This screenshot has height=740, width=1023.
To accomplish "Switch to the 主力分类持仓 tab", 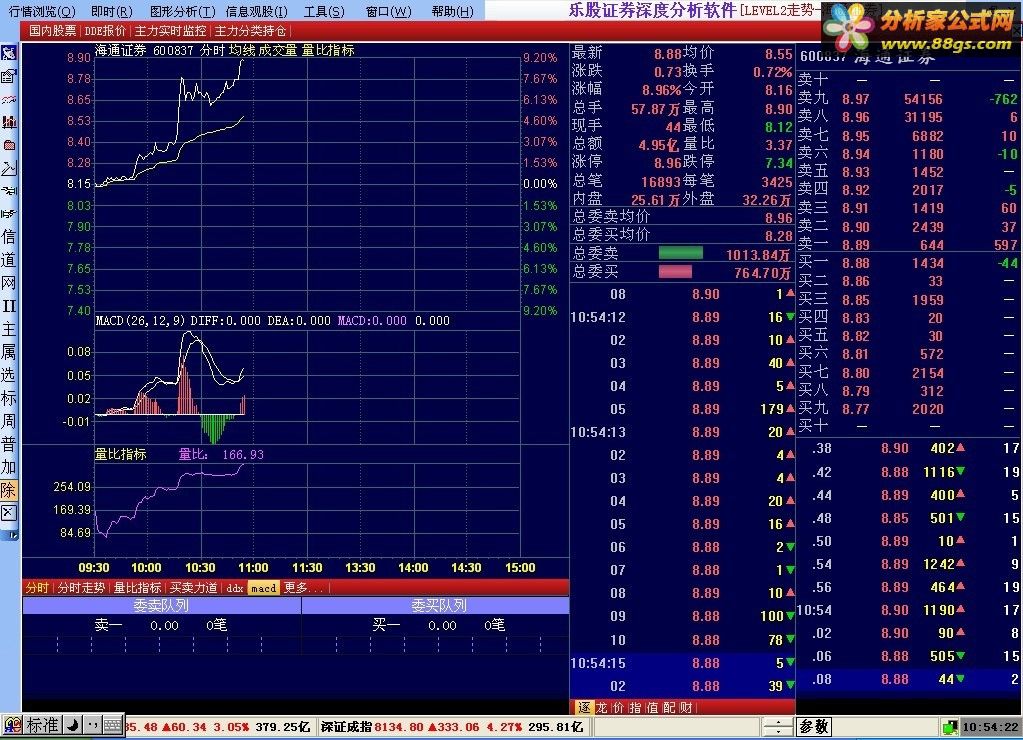I will click(251, 31).
